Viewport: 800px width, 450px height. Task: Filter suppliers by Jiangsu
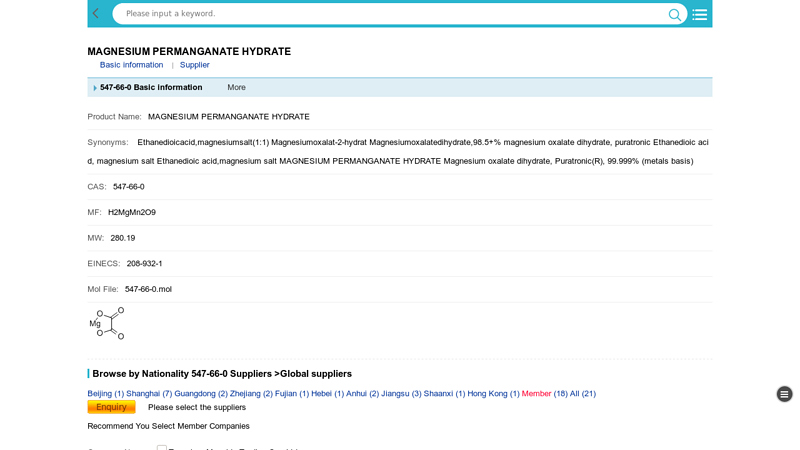point(401,394)
